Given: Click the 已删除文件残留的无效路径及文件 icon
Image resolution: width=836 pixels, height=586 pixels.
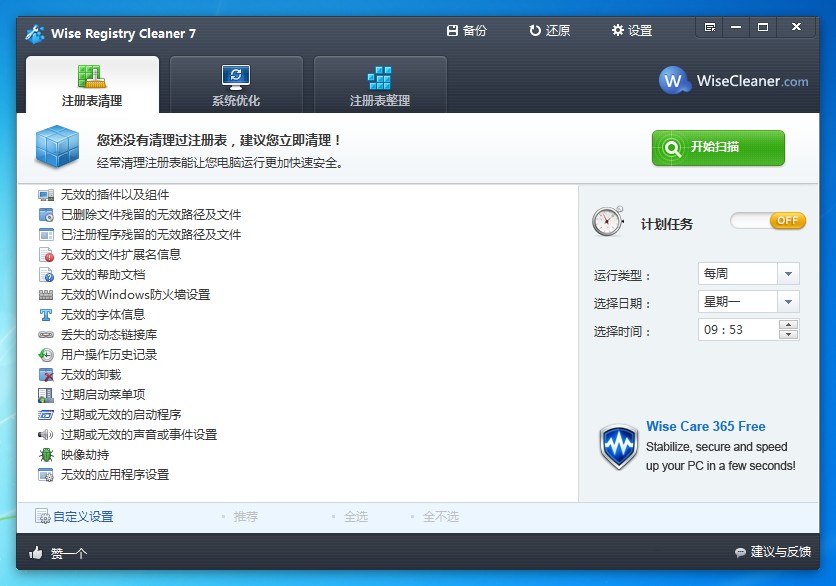Looking at the screenshot, I should [46, 215].
